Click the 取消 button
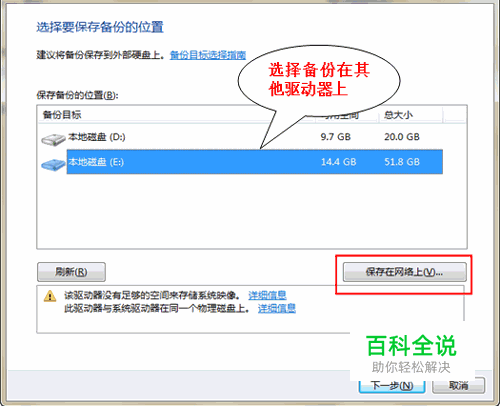This screenshot has height=406, width=500. tap(458, 386)
